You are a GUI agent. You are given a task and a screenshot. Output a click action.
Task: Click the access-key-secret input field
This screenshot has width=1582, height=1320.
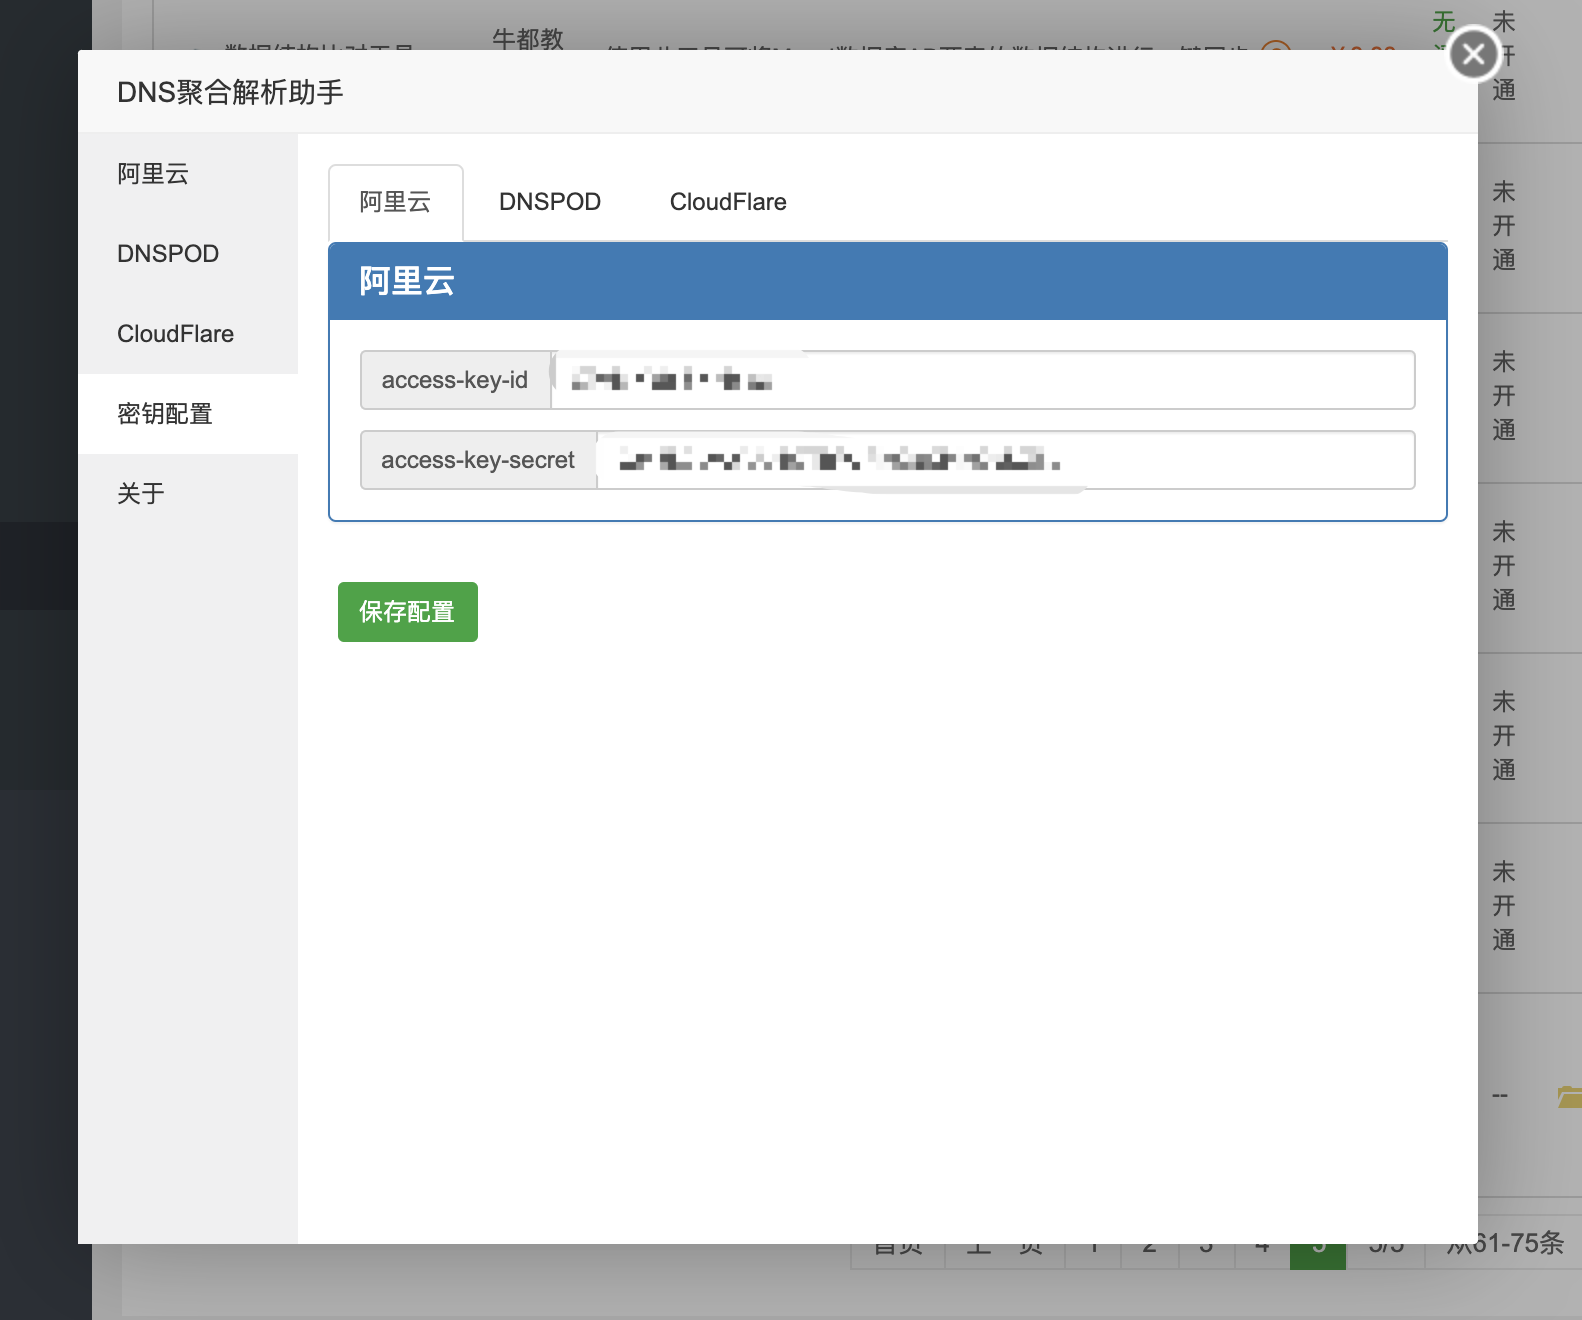(1006, 460)
